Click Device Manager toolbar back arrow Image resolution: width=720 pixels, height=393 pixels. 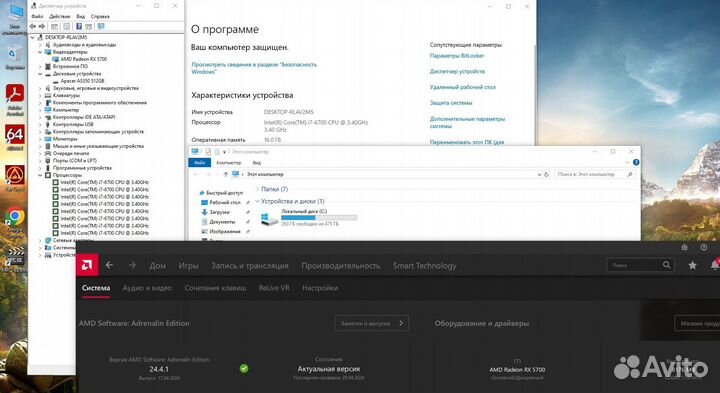point(33,27)
